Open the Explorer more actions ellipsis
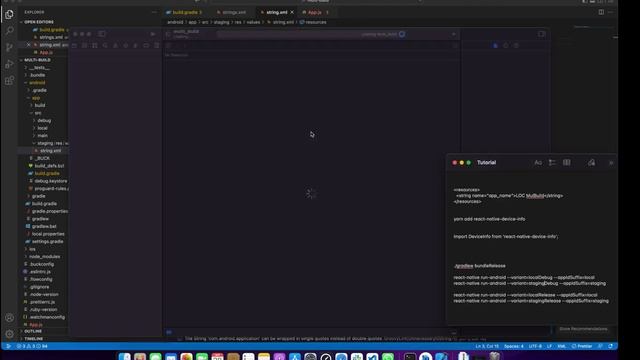This screenshot has width=640, height=360. click(154, 12)
